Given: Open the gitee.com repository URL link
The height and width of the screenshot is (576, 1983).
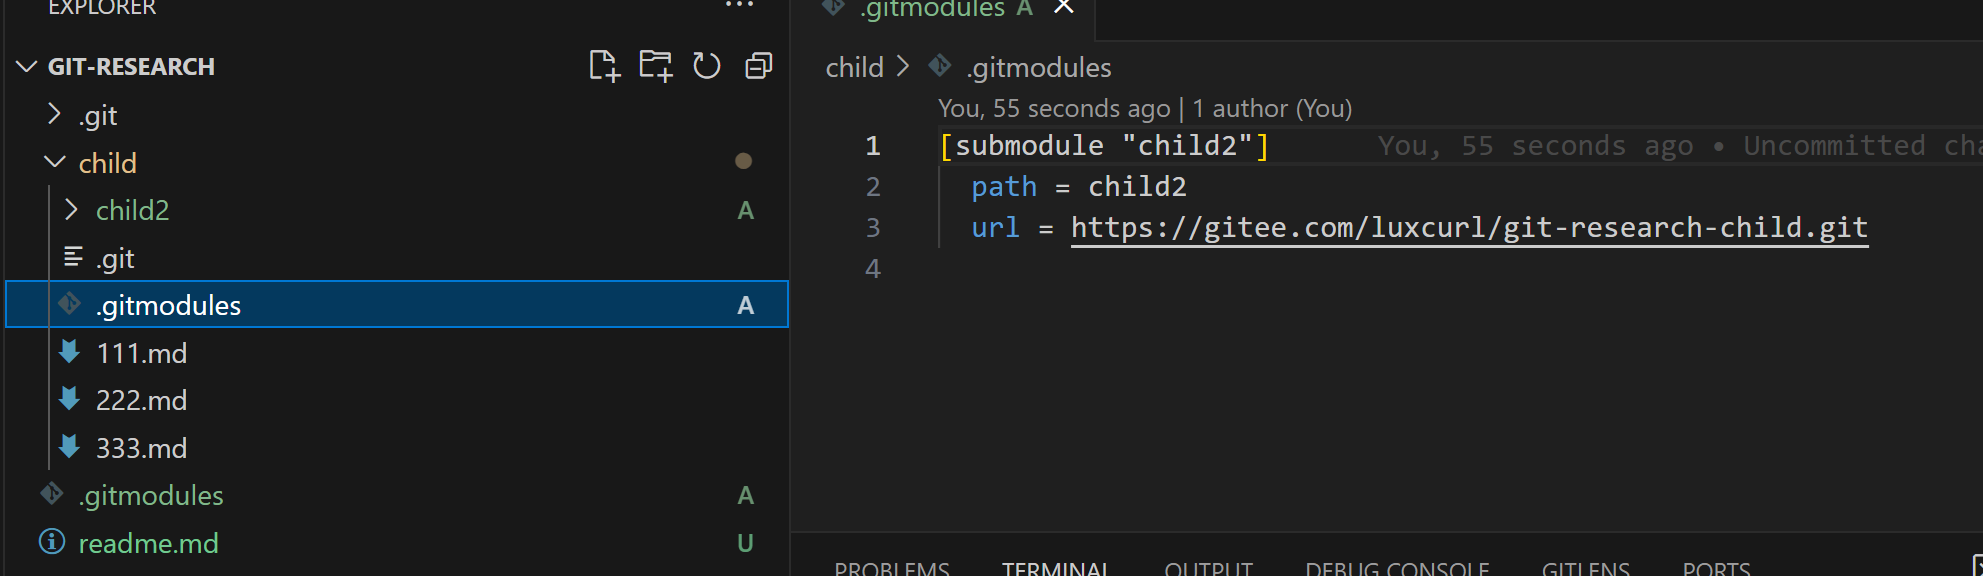Looking at the screenshot, I should (1468, 228).
